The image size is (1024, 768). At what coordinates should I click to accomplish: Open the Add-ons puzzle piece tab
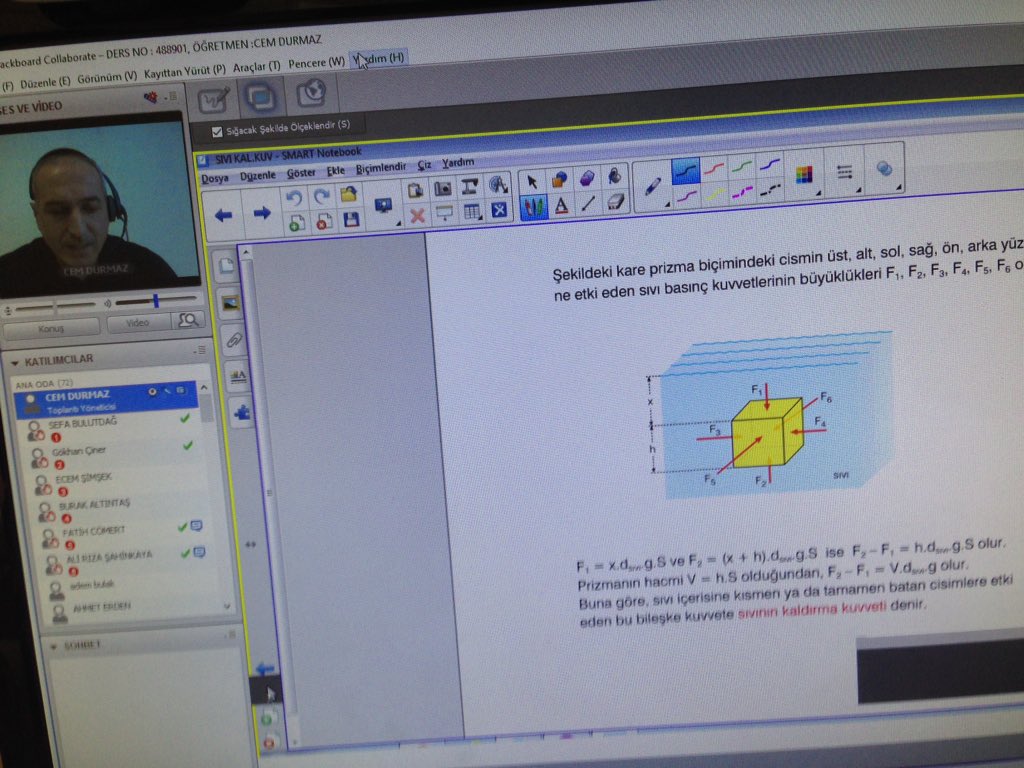(242, 413)
